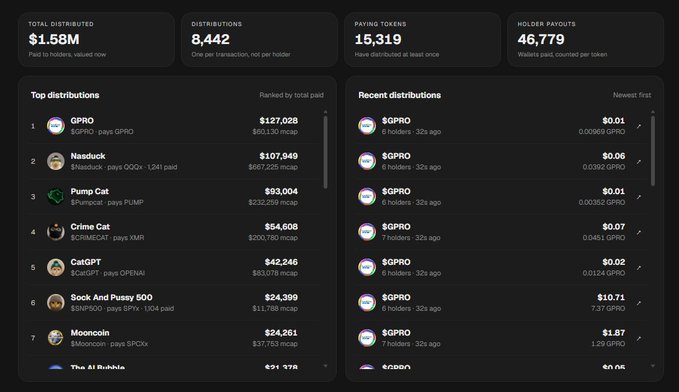This screenshot has width=679, height=392.
Task: Click the CatGPT avatar
Action: [x=56, y=268]
